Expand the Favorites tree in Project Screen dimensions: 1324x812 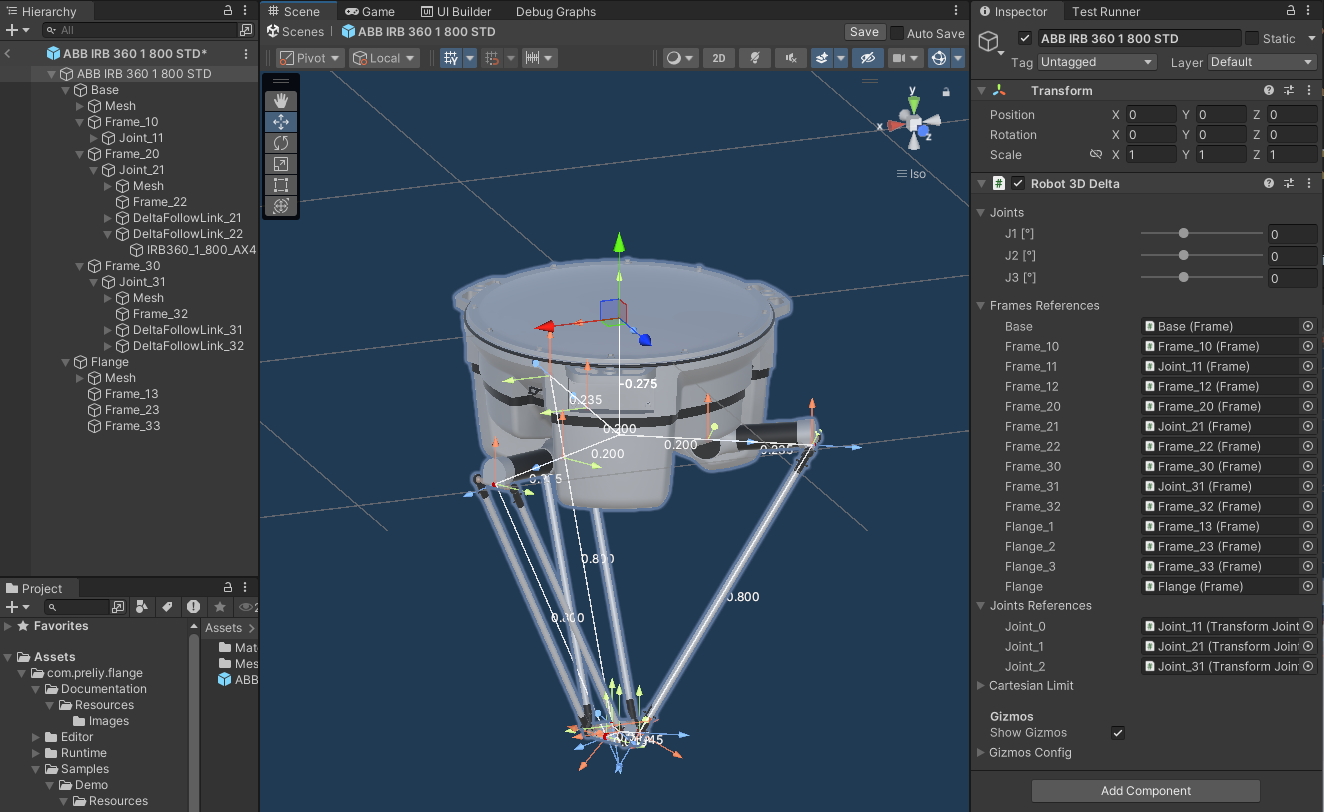tap(8, 626)
